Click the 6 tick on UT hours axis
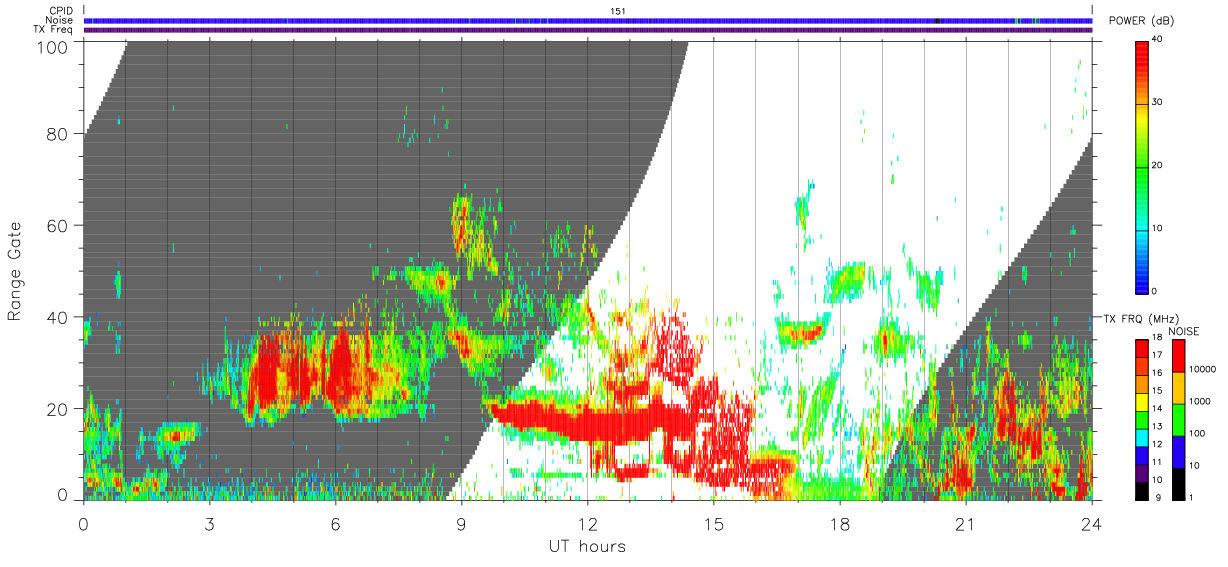 (x=336, y=523)
